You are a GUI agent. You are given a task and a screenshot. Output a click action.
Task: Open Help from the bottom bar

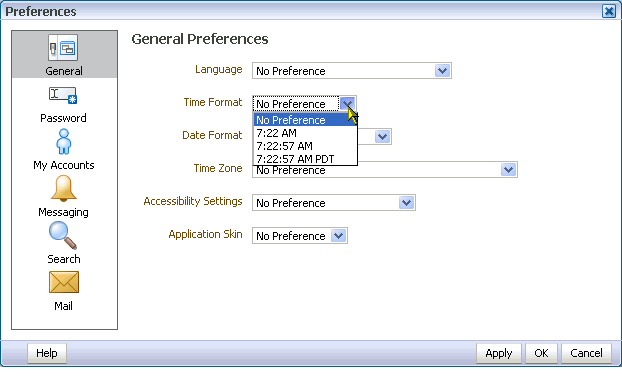pos(47,353)
